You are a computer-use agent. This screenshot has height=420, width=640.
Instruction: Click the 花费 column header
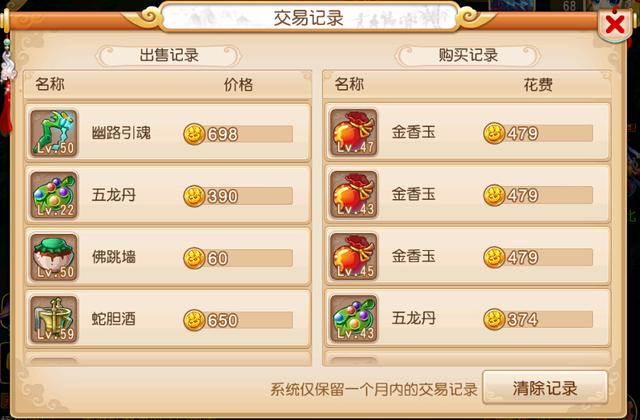click(538, 84)
